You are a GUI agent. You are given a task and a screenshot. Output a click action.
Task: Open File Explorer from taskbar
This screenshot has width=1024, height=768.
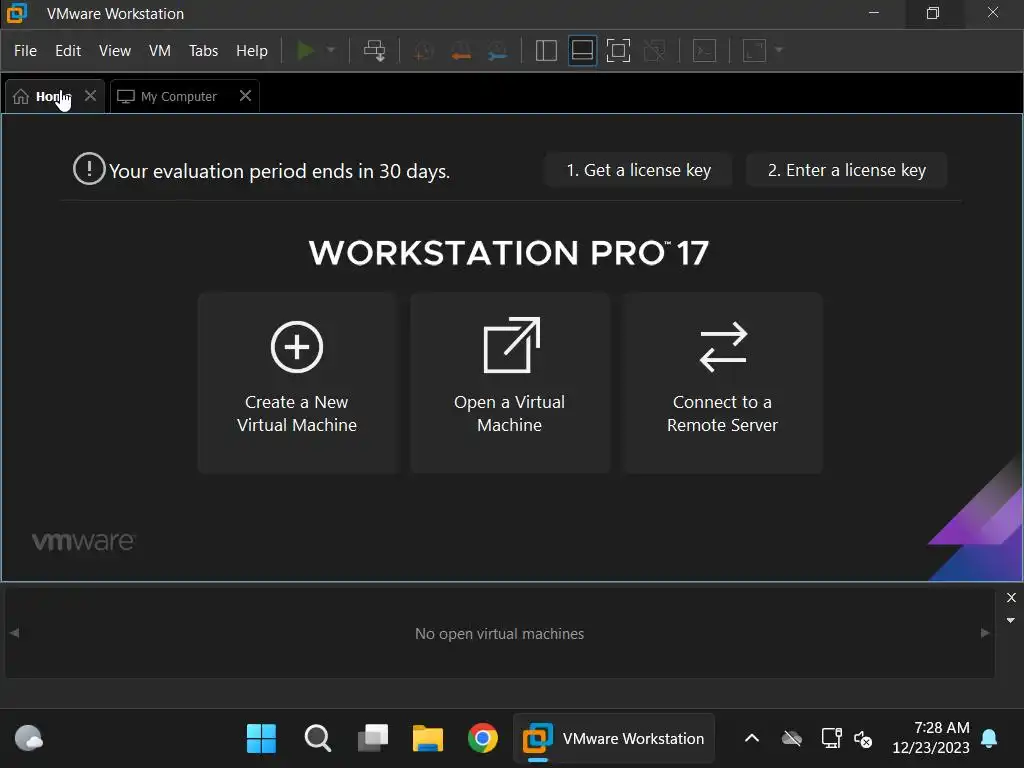(x=428, y=739)
